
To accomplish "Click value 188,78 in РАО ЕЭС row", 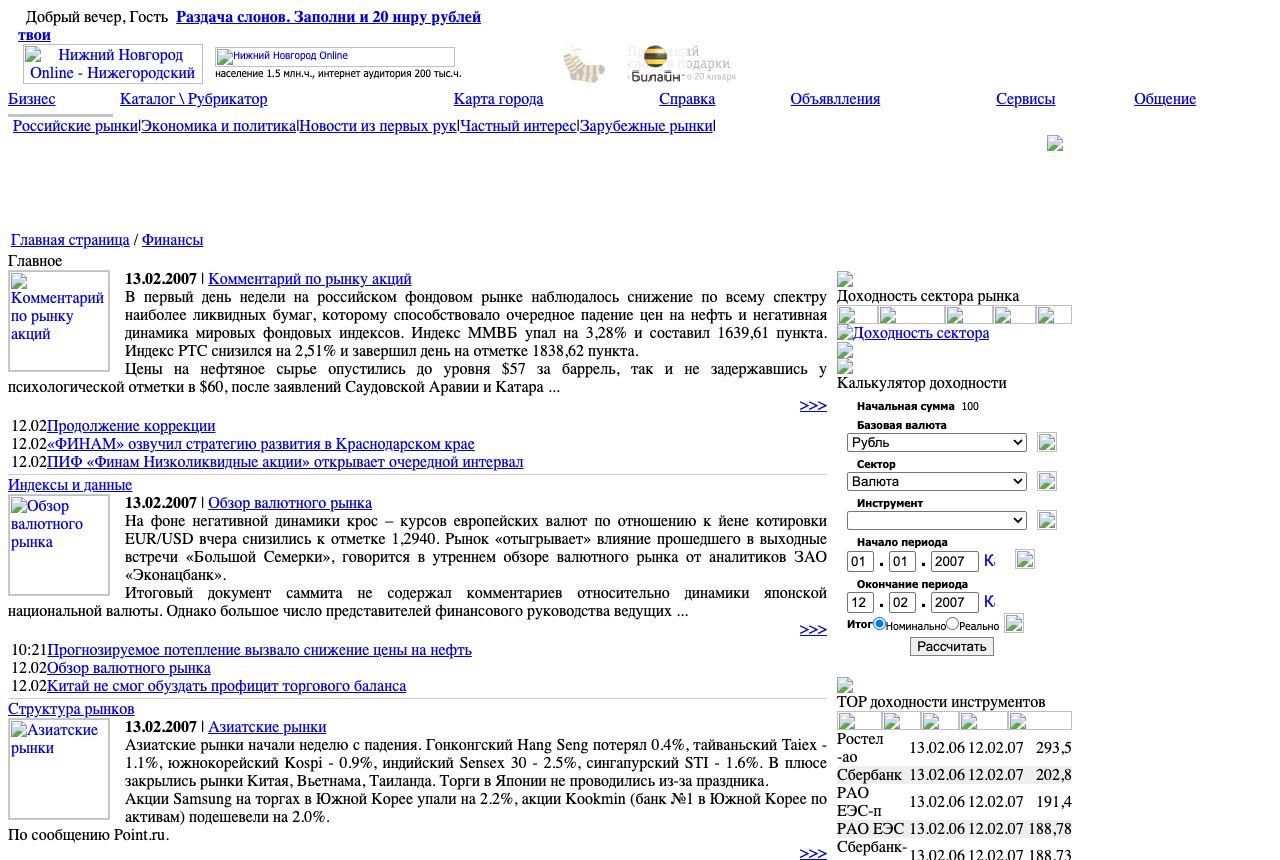I will coord(1050,829).
